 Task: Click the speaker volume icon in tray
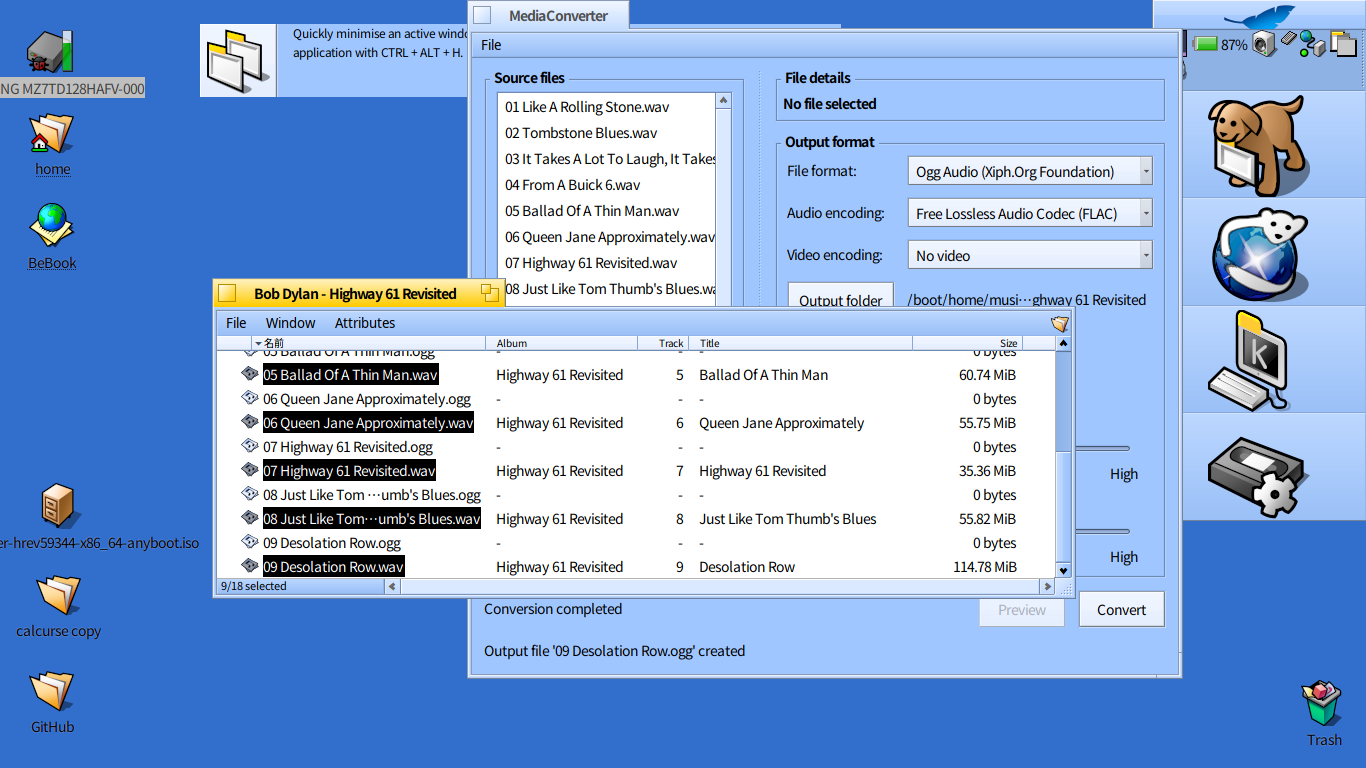click(x=1264, y=44)
